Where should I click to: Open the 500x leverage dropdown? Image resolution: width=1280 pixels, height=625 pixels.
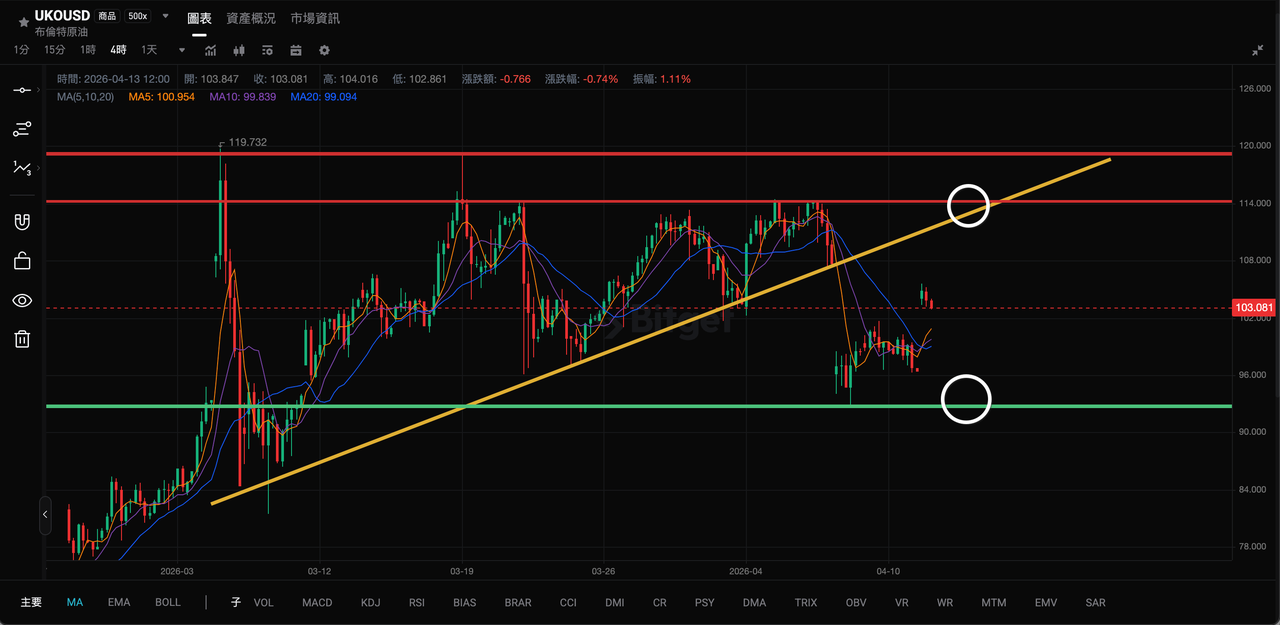(x=140, y=16)
